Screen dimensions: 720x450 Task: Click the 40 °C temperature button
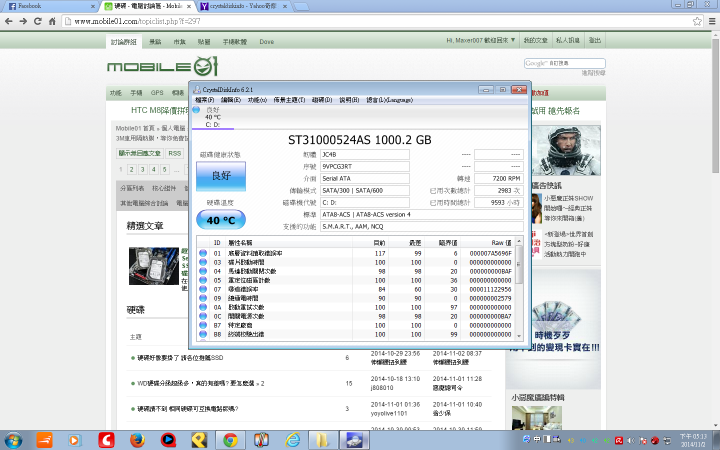pos(221,220)
